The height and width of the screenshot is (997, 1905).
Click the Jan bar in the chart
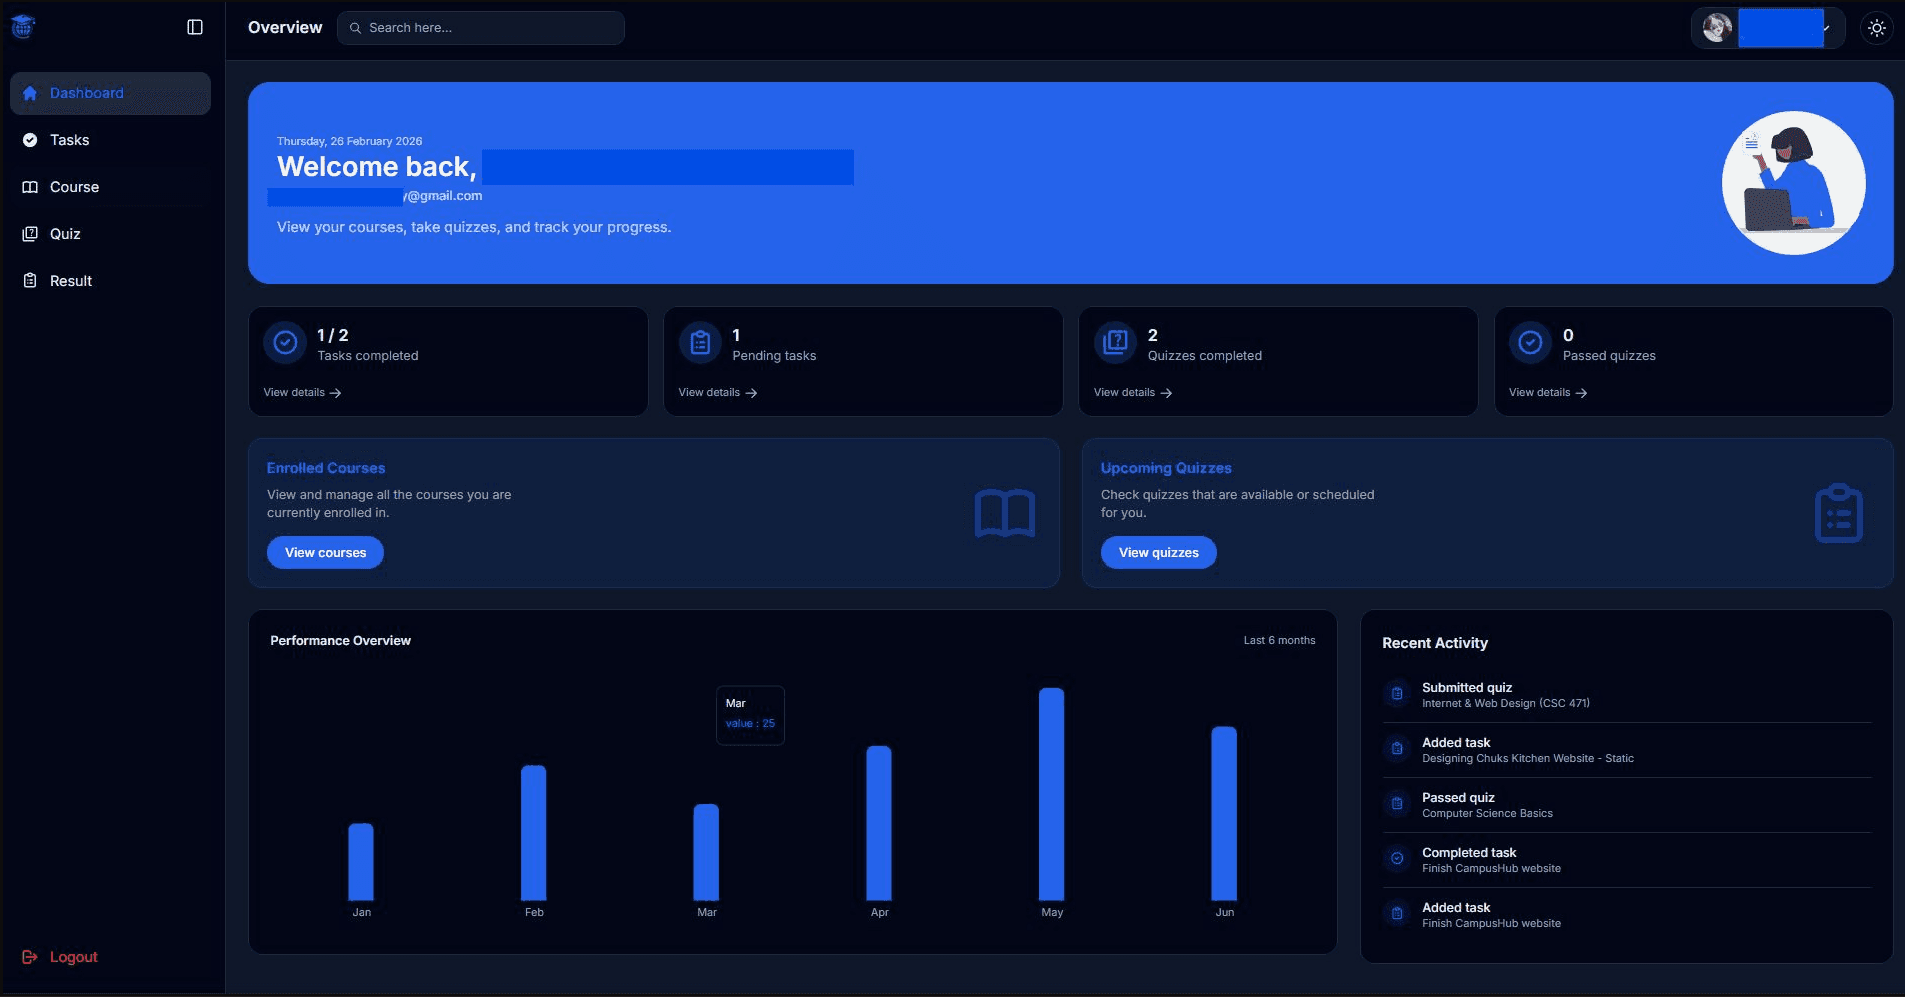click(x=361, y=862)
